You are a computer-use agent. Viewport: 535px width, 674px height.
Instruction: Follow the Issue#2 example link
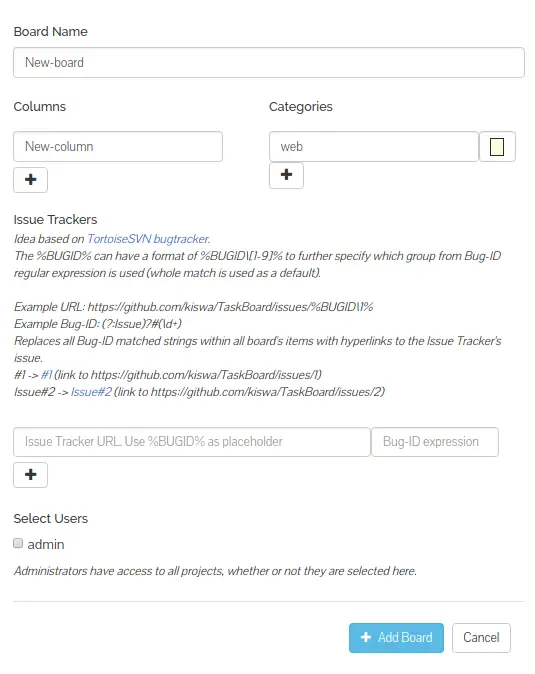(91, 392)
